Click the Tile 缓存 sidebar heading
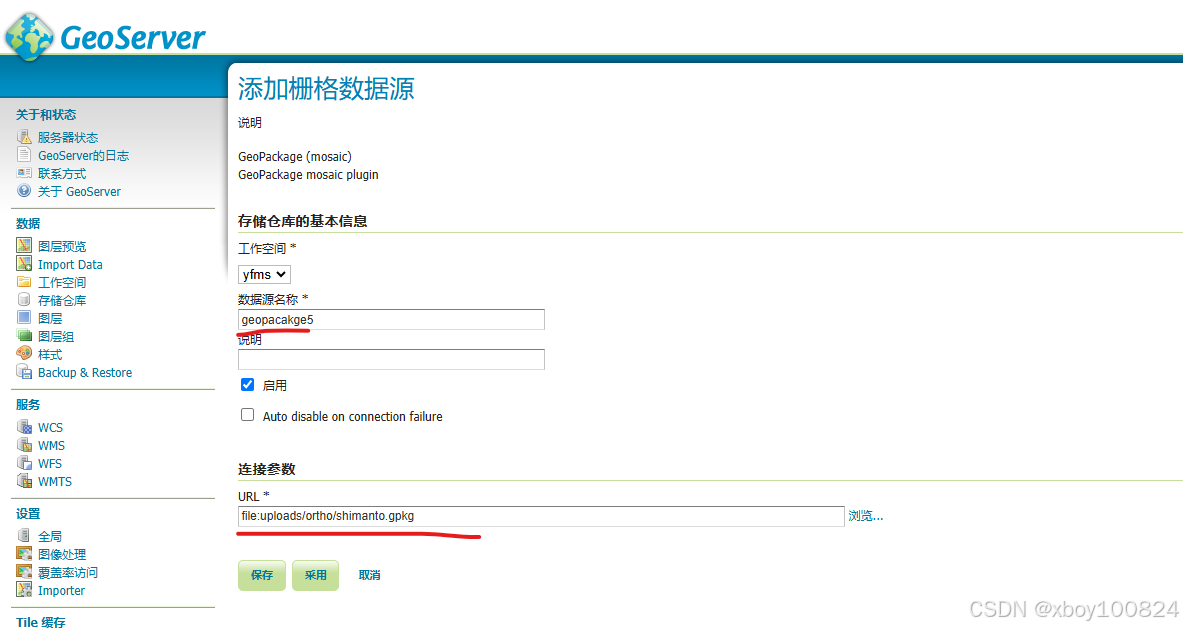Viewport: 1183px width, 629px height. tap(41, 622)
